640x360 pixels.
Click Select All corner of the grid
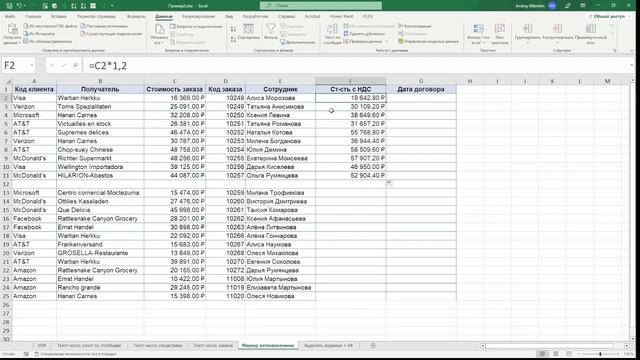point(7,81)
